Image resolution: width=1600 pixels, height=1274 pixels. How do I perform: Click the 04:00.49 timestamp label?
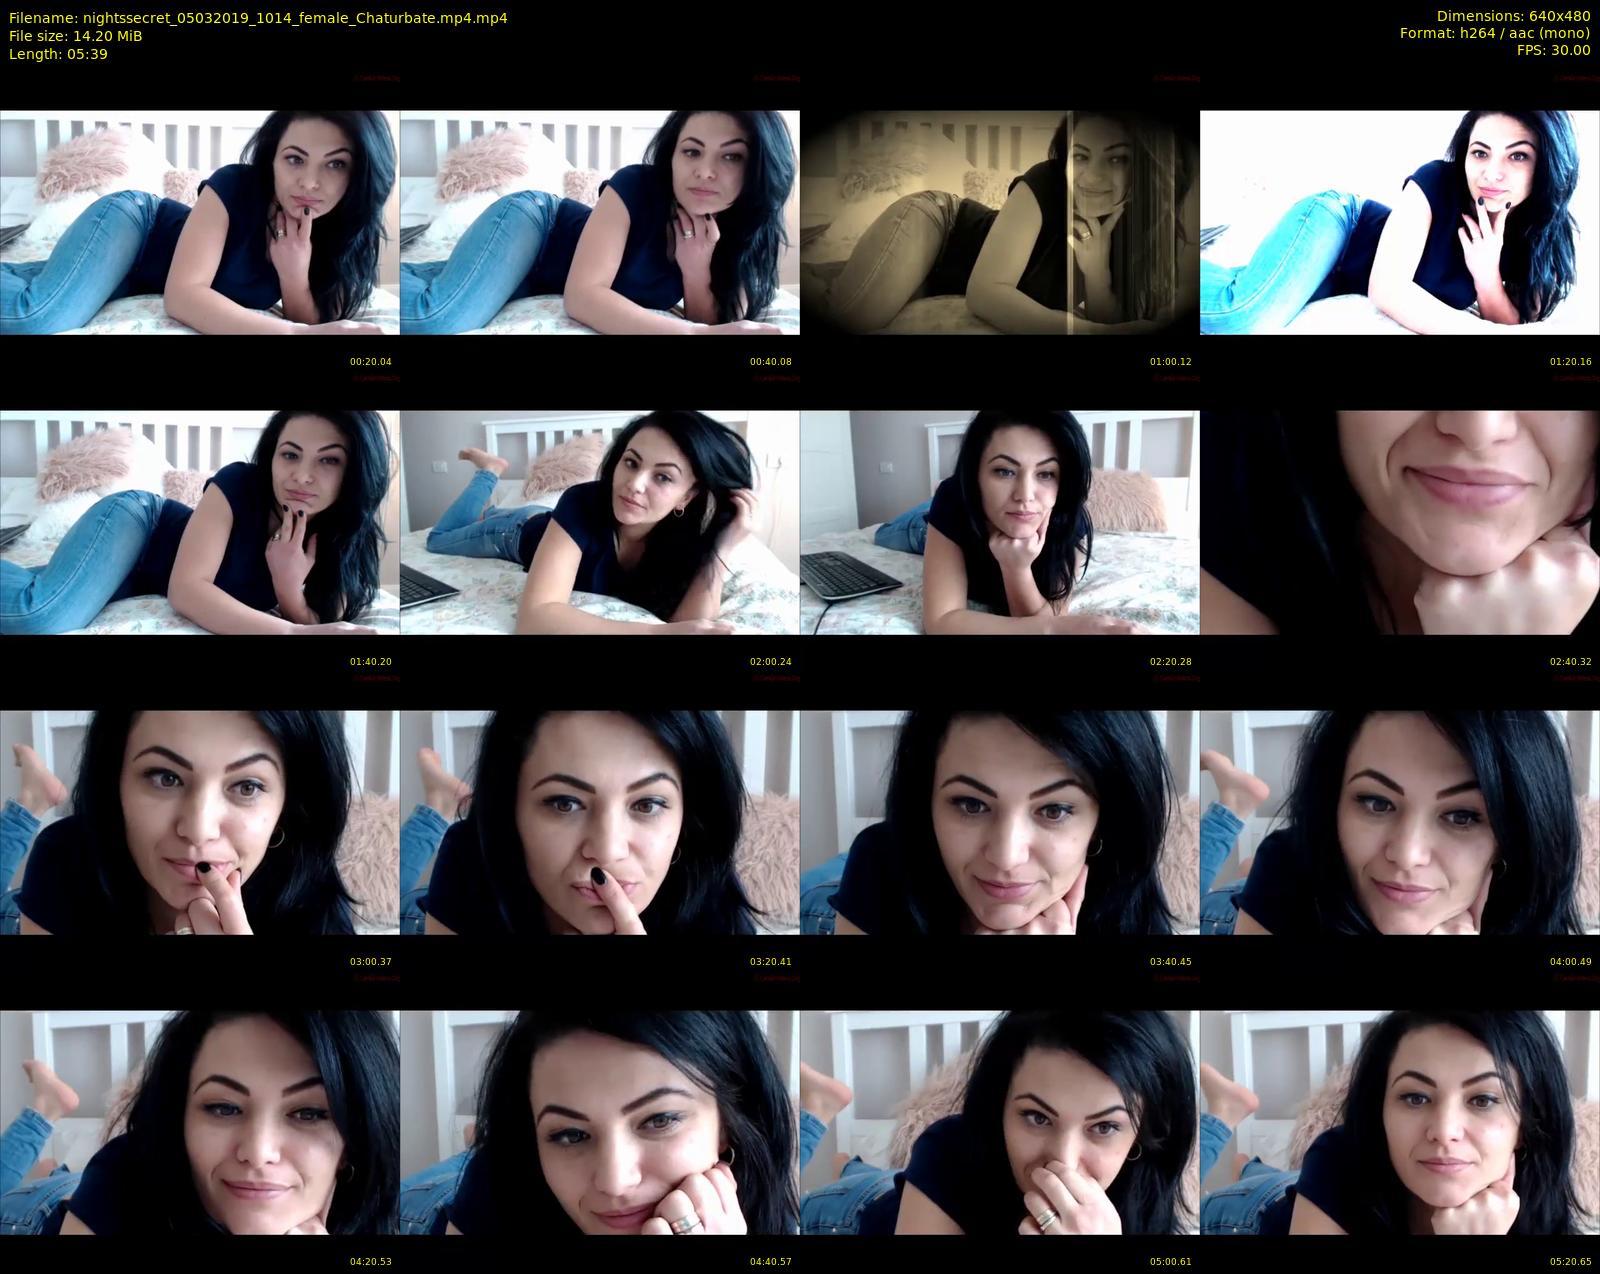[x=1571, y=962]
